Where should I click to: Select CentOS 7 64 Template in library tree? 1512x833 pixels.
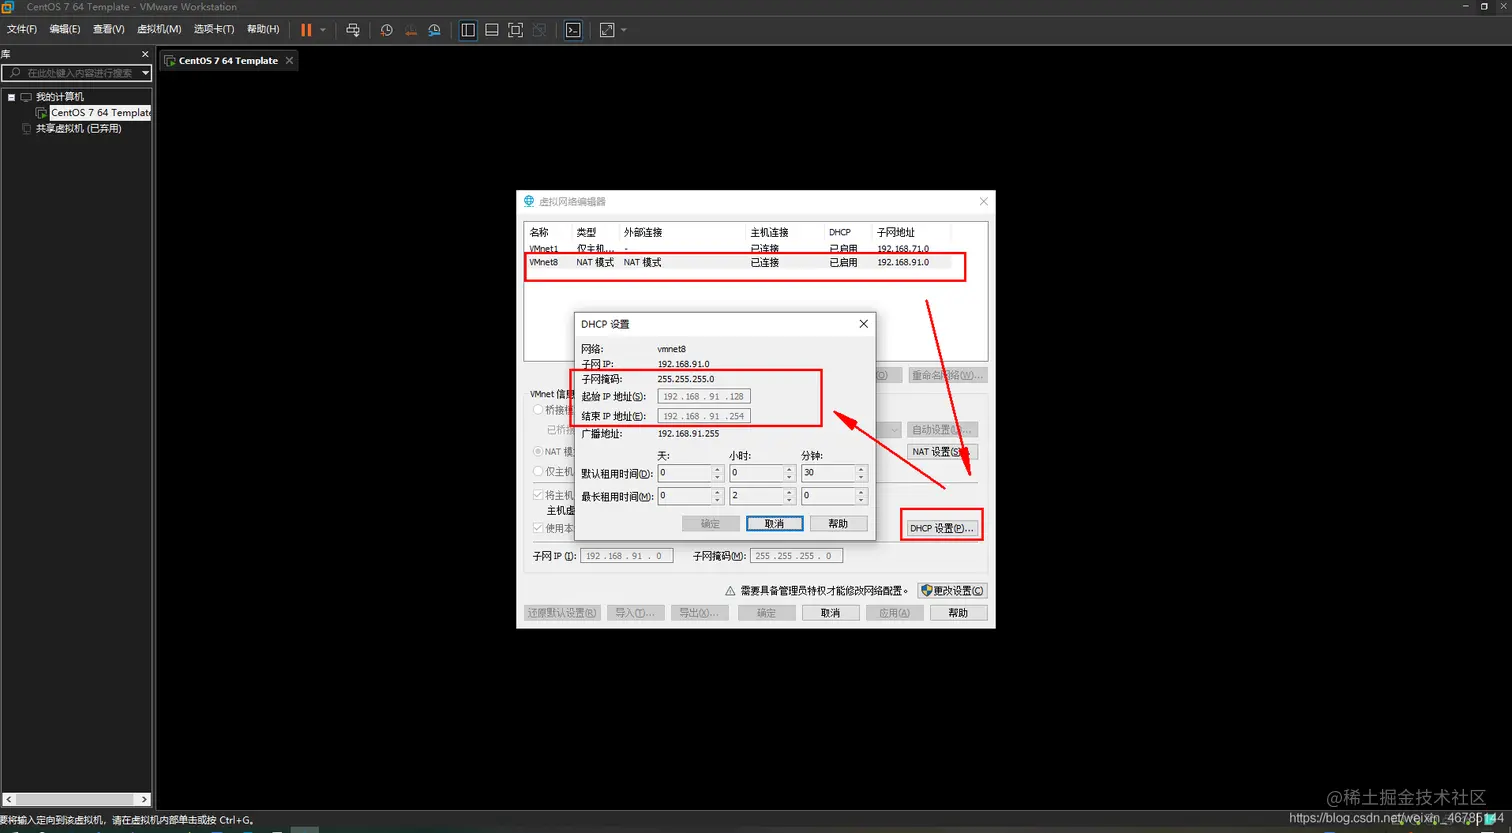[x=100, y=113]
